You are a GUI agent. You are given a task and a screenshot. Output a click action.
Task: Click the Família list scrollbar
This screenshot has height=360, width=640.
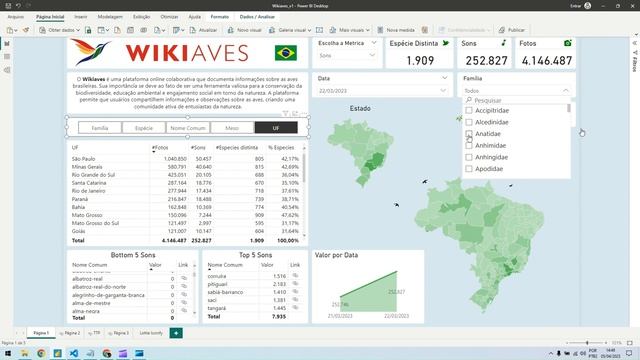coord(569,108)
